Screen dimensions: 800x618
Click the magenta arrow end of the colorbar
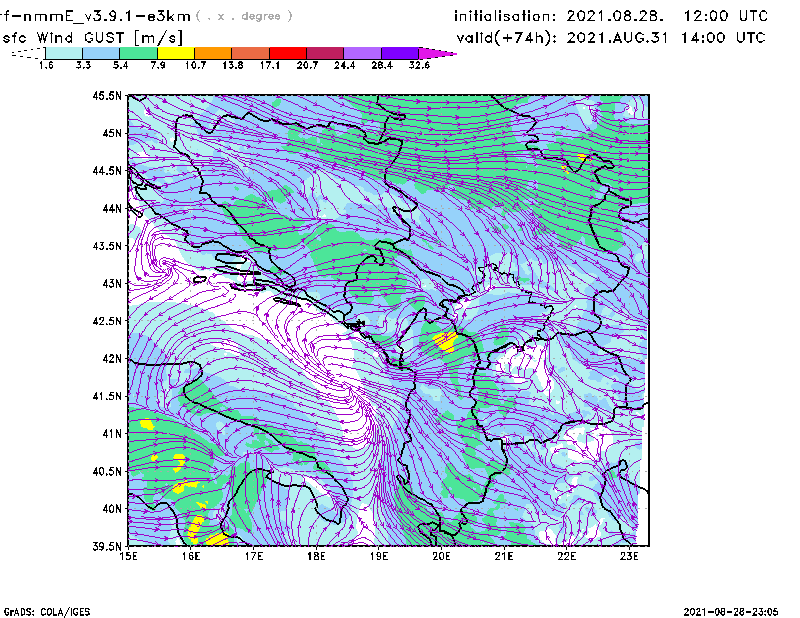point(436,53)
